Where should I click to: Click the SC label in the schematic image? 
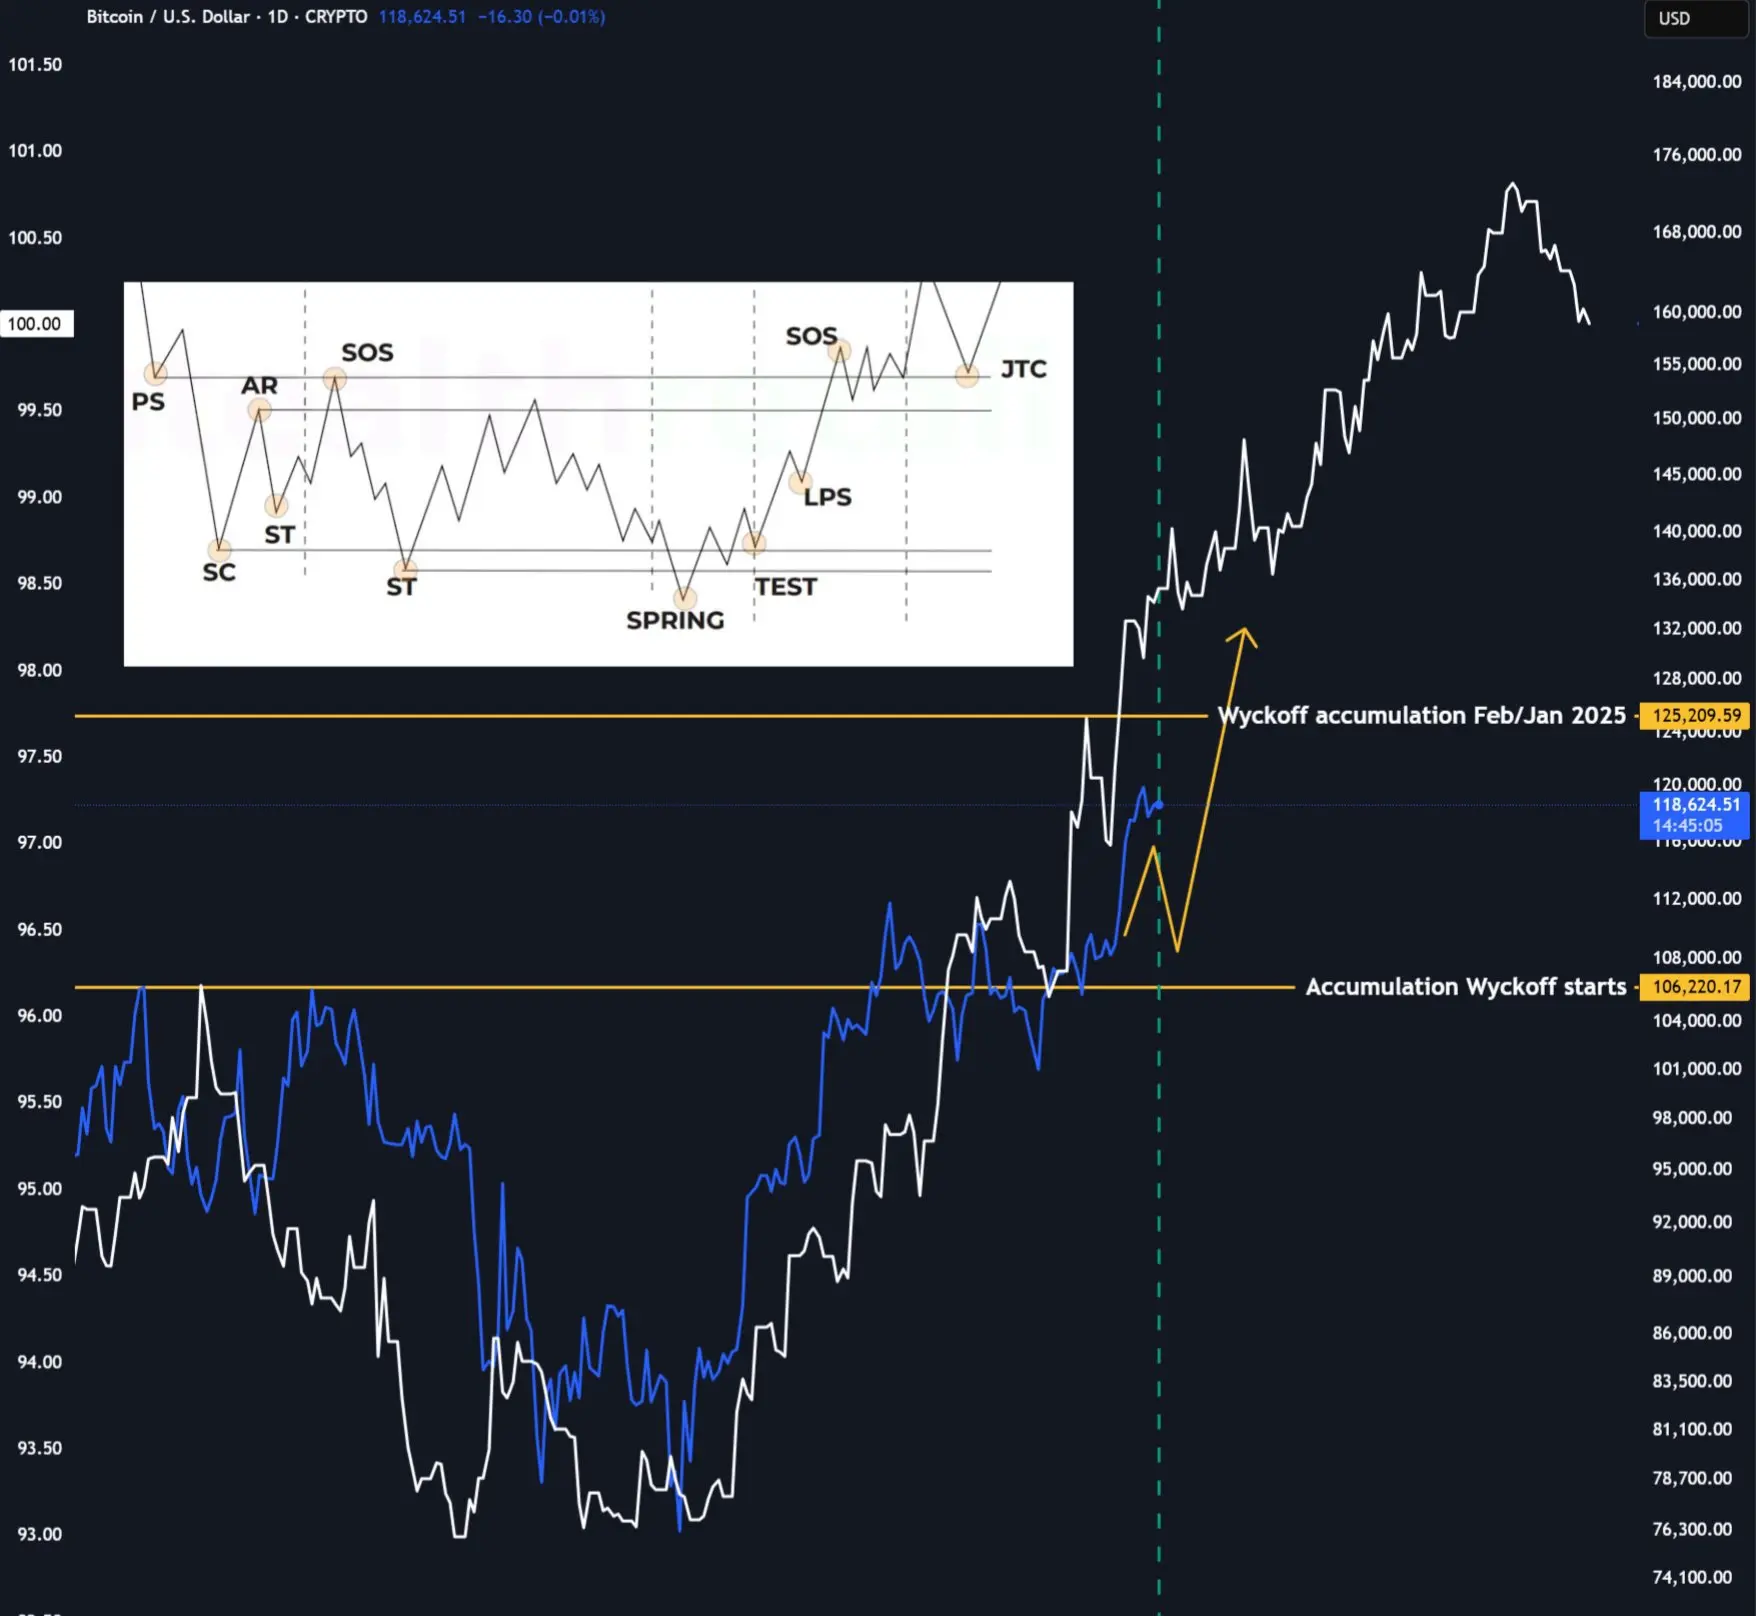click(219, 572)
